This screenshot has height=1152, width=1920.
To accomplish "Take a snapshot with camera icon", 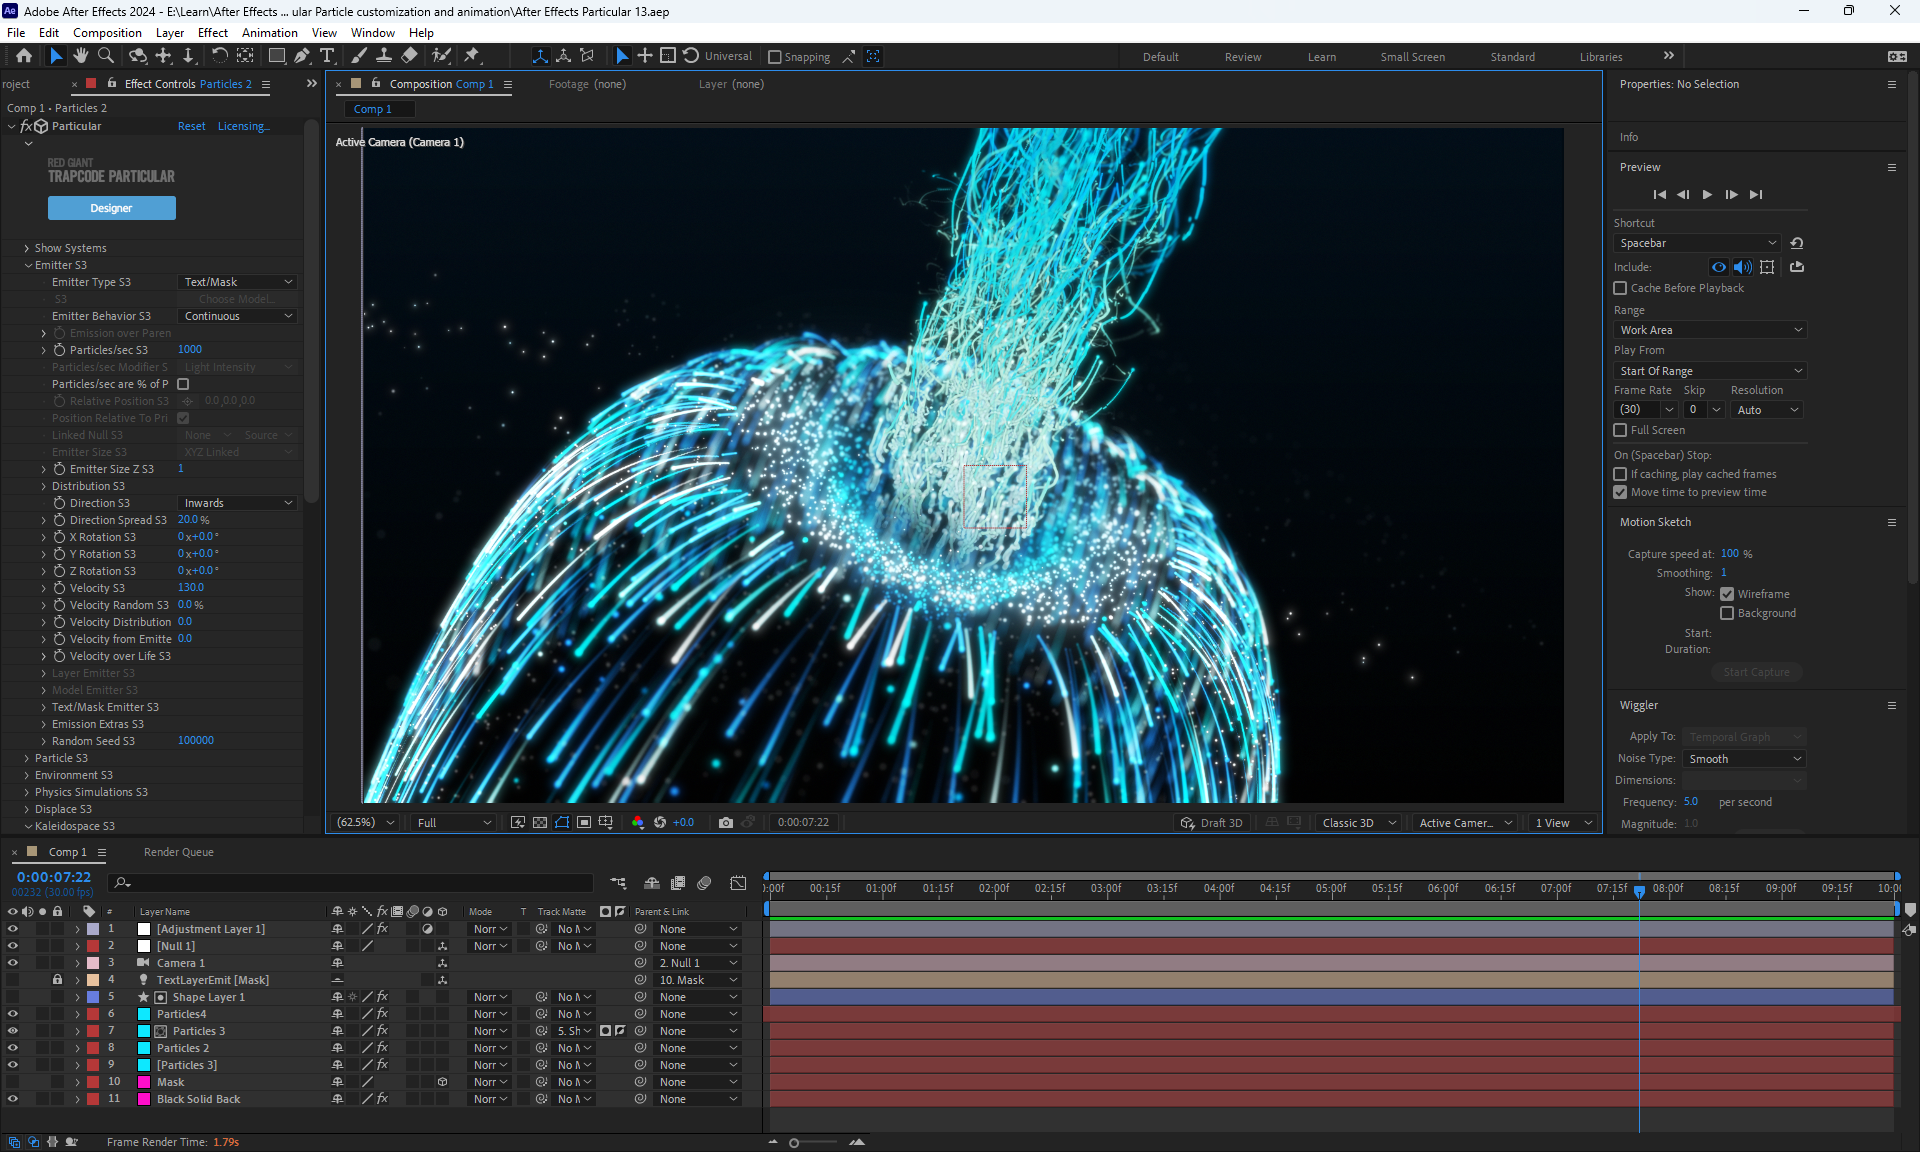I will click(x=726, y=823).
